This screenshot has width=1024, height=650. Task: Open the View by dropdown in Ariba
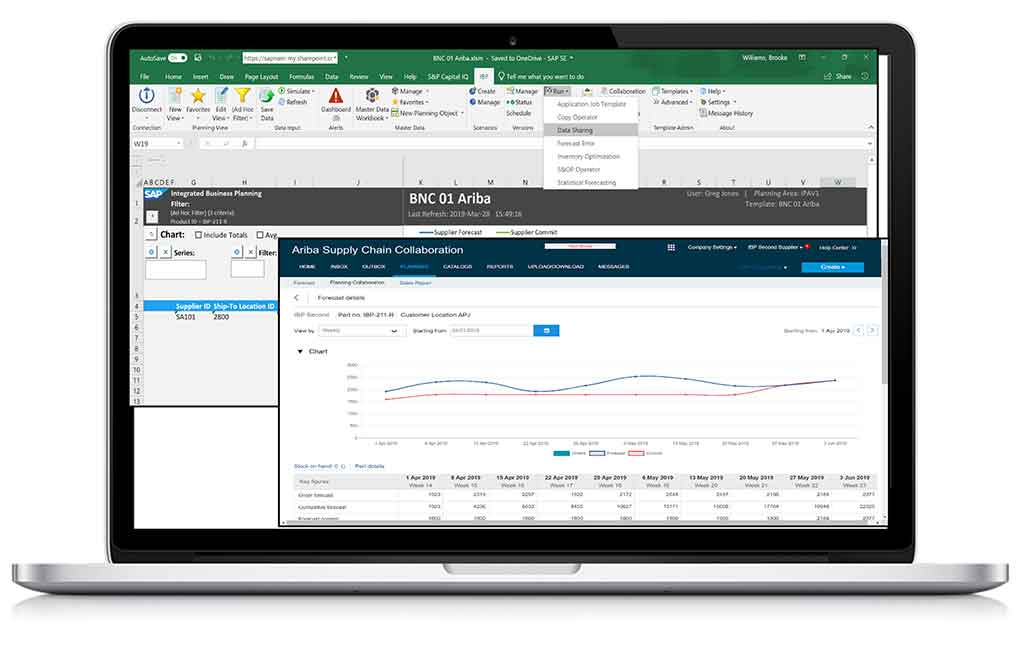click(x=360, y=331)
